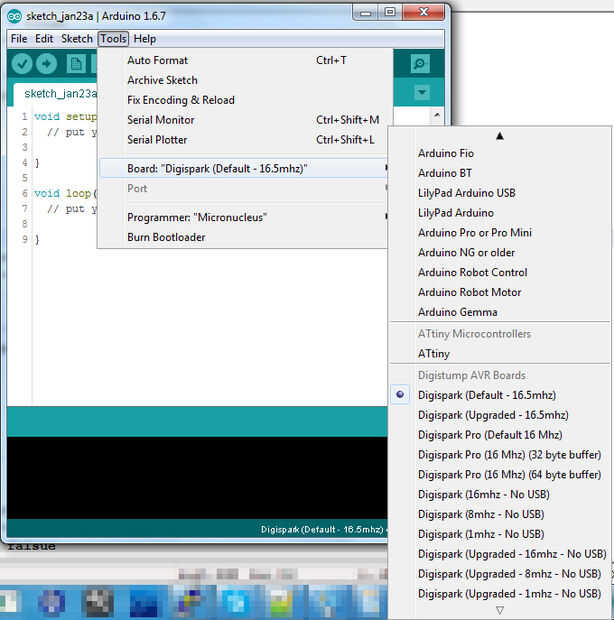The height and width of the screenshot is (620, 614).
Task: Open Serial Plotter from Tools menu
Action: point(244,140)
